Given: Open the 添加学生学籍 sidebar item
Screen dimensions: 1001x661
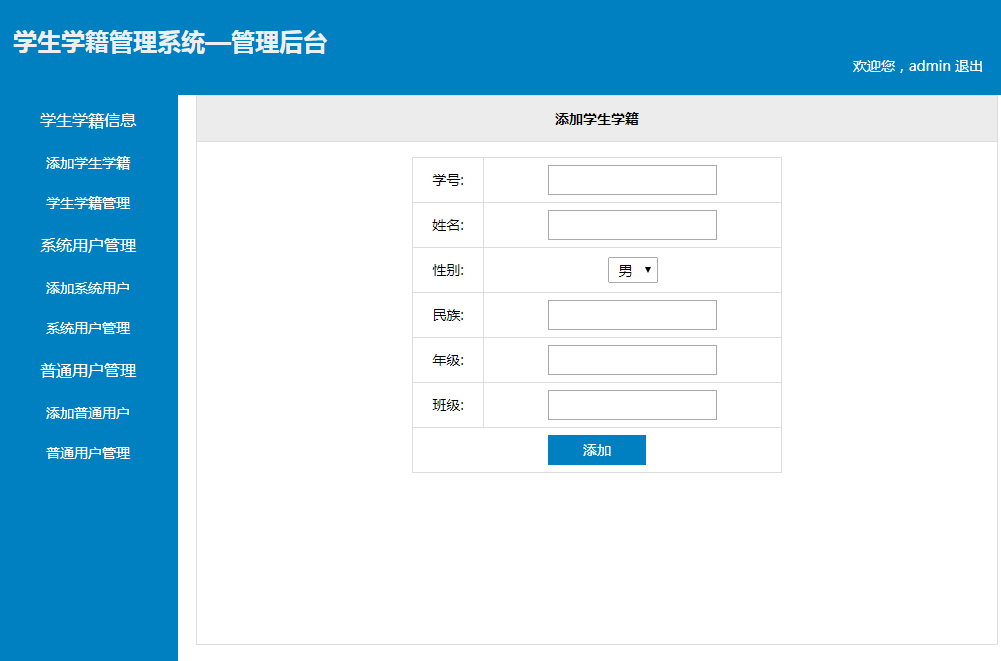Looking at the screenshot, I should [88, 163].
